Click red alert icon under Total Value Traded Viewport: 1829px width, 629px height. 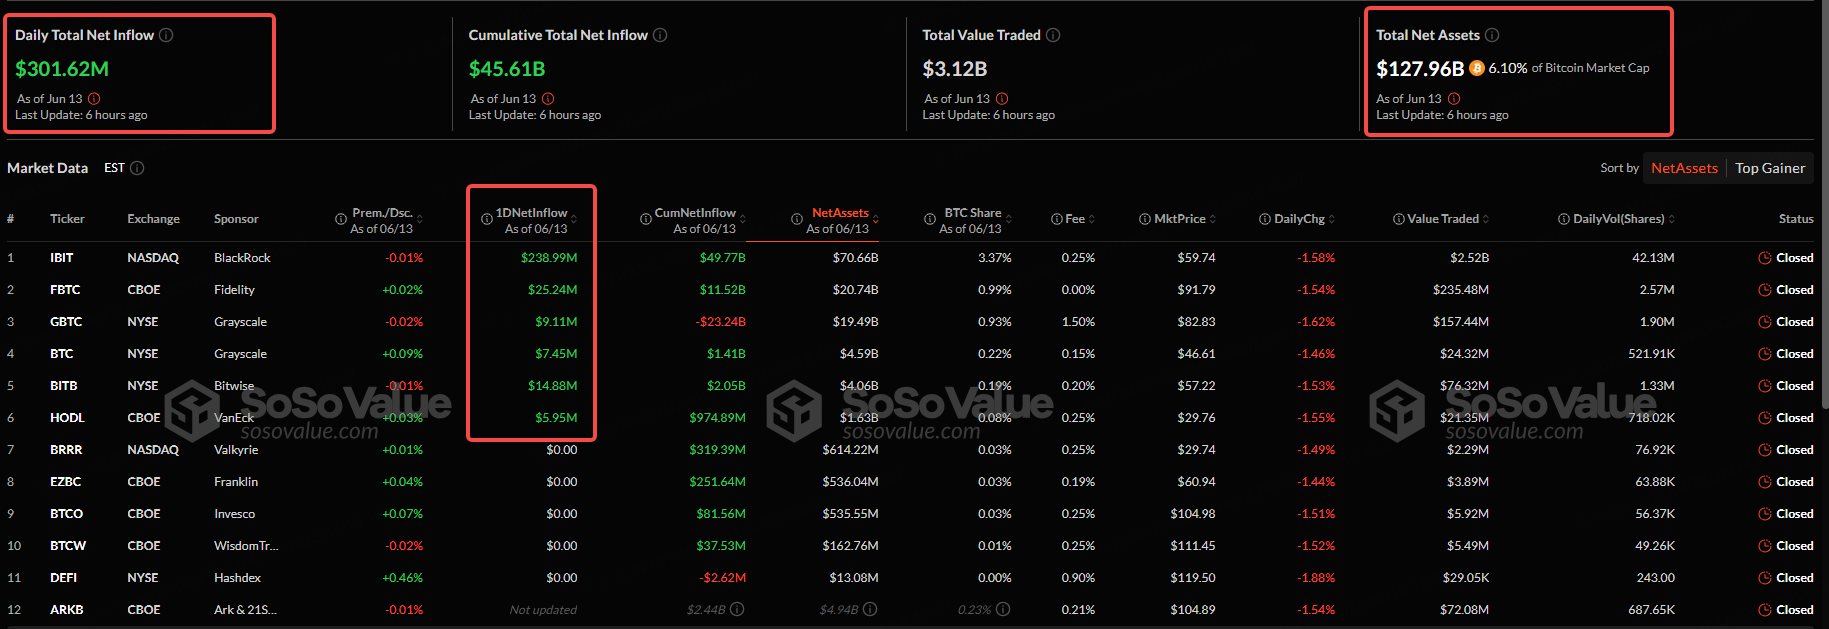(x=1002, y=99)
